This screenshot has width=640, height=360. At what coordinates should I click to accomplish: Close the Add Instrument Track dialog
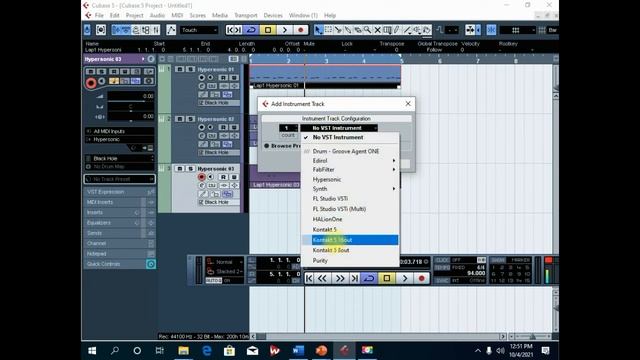click(408, 104)
